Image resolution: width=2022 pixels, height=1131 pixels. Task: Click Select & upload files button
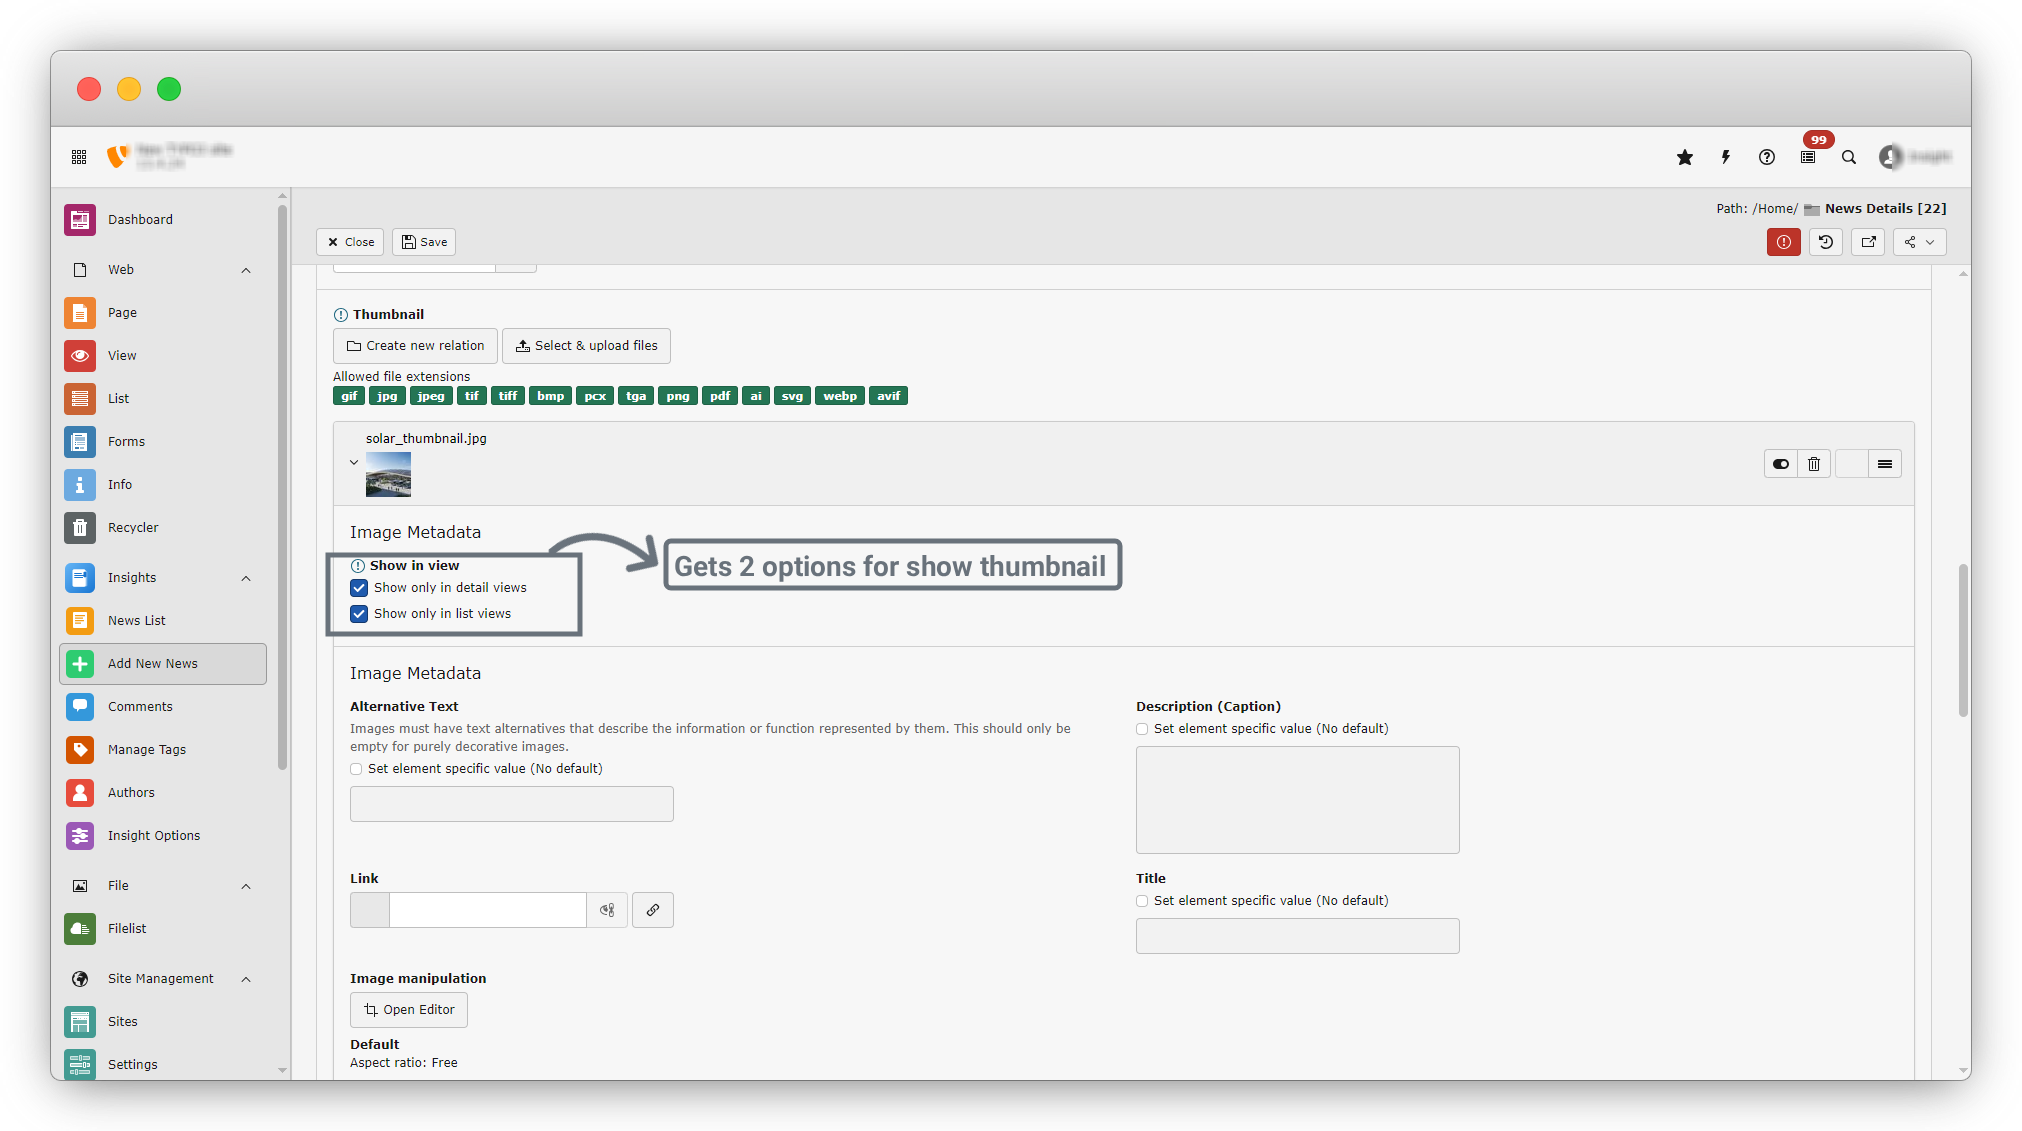586,346
